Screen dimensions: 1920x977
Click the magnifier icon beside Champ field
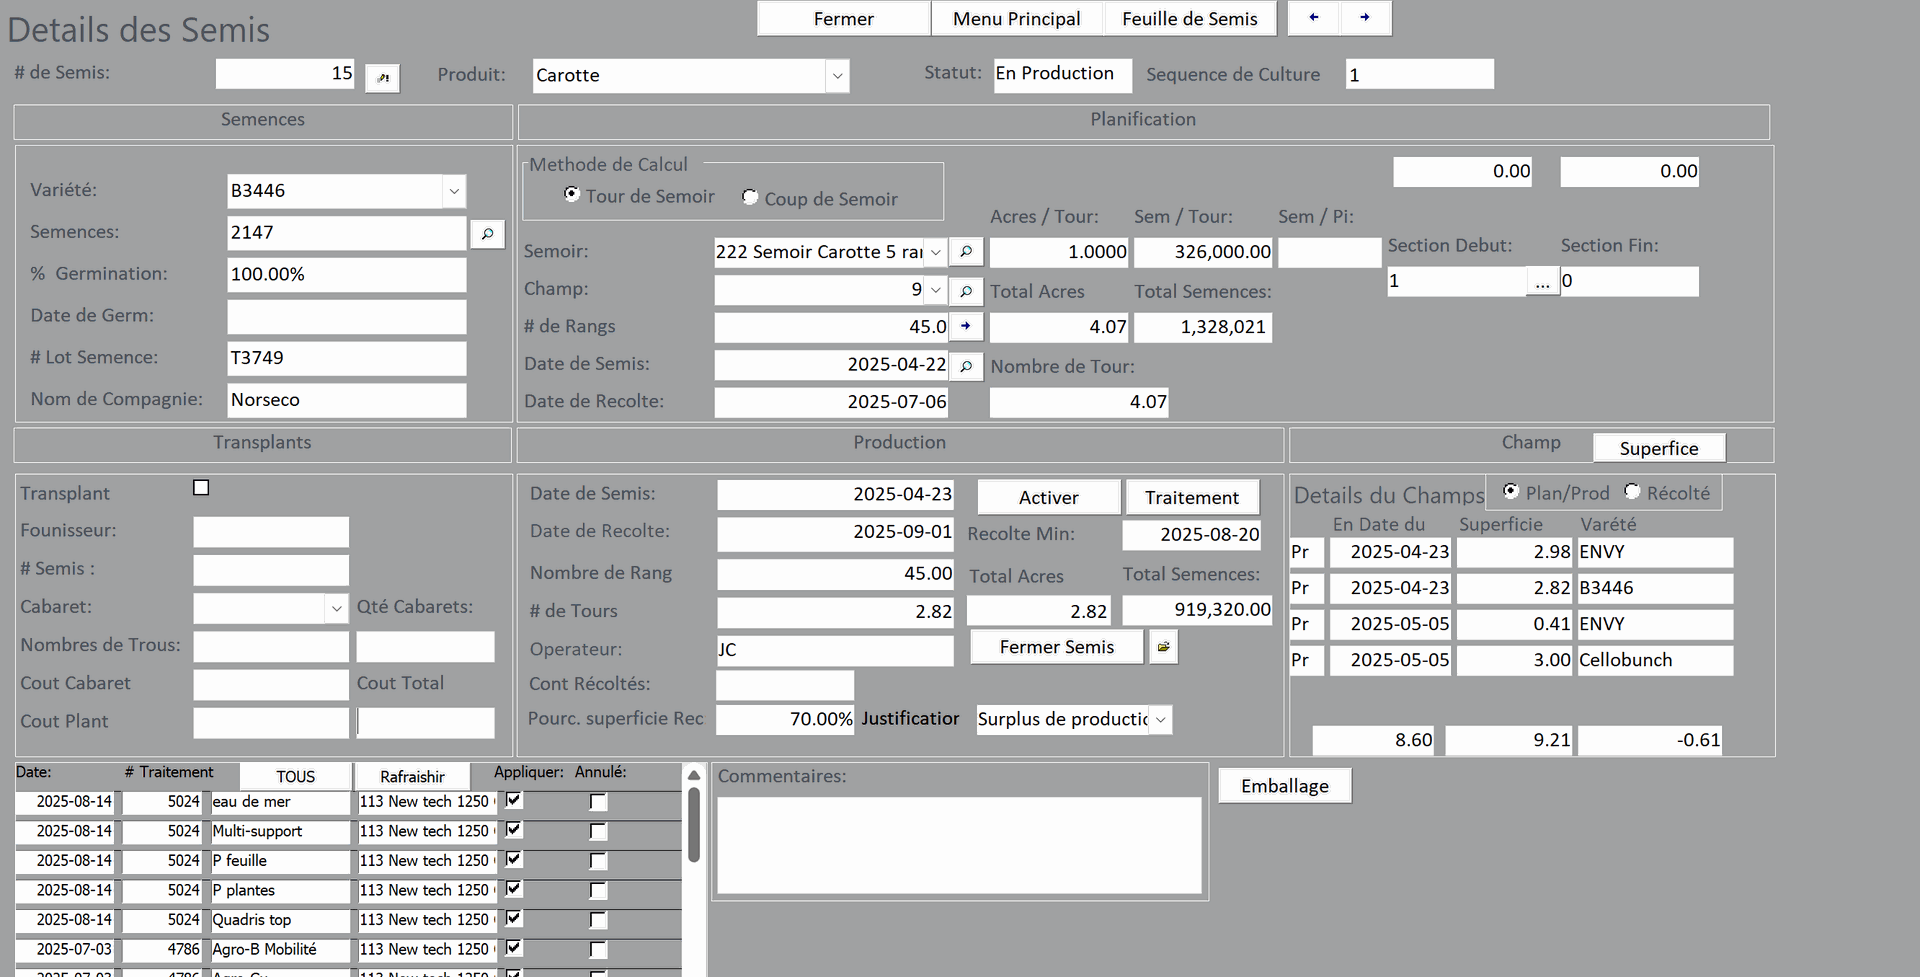tap(966, 291)
